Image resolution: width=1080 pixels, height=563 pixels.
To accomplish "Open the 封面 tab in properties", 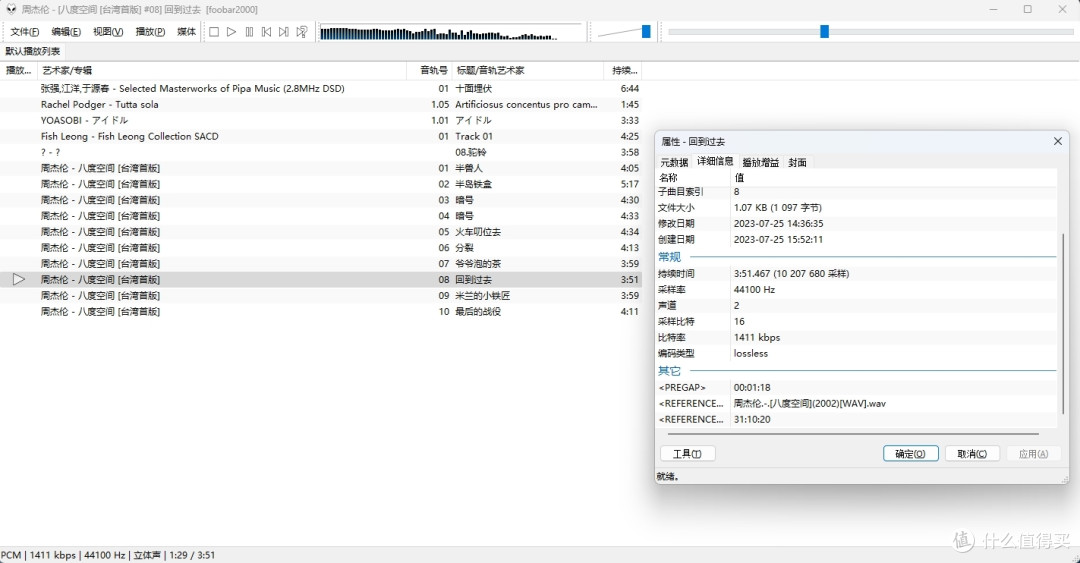I will [x=798, y=162].
